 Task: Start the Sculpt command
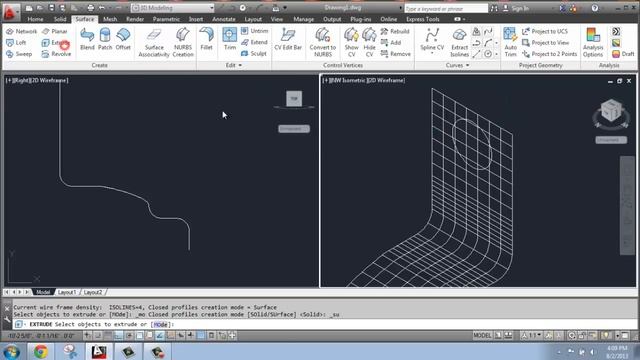point(253,53)
